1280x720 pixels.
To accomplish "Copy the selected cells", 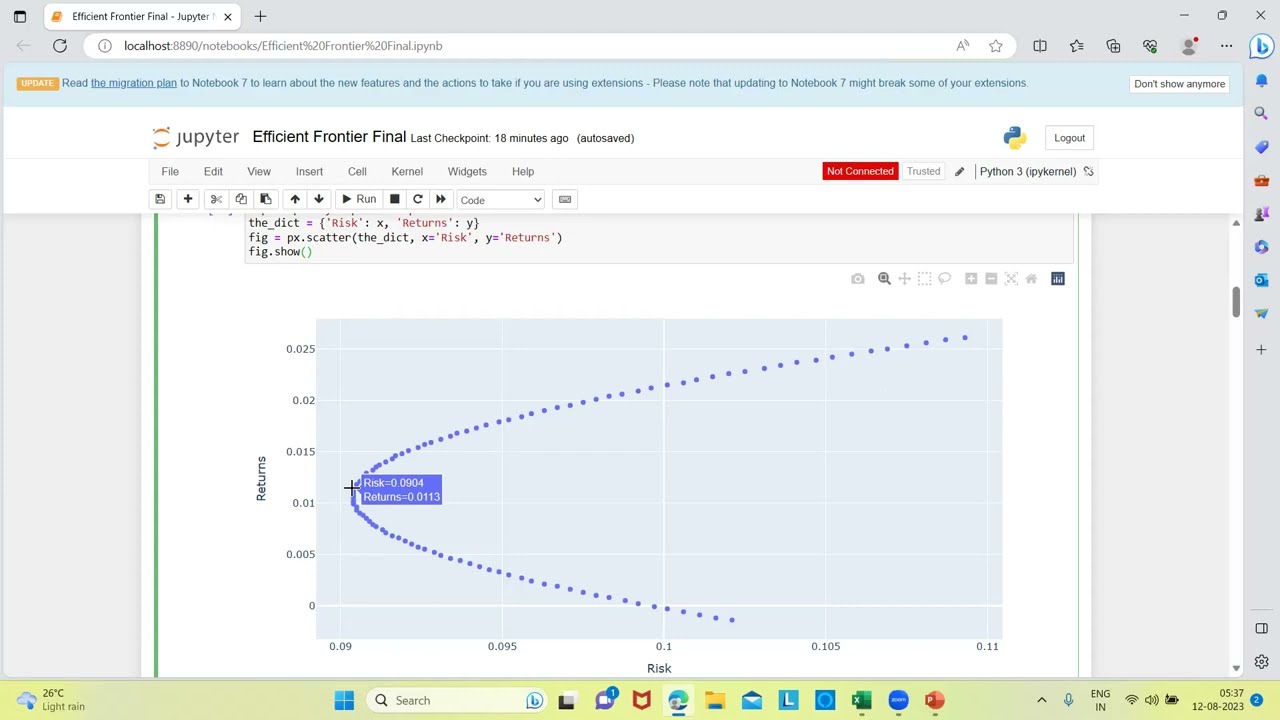I will pyautogui.click(x=241, y=199).
